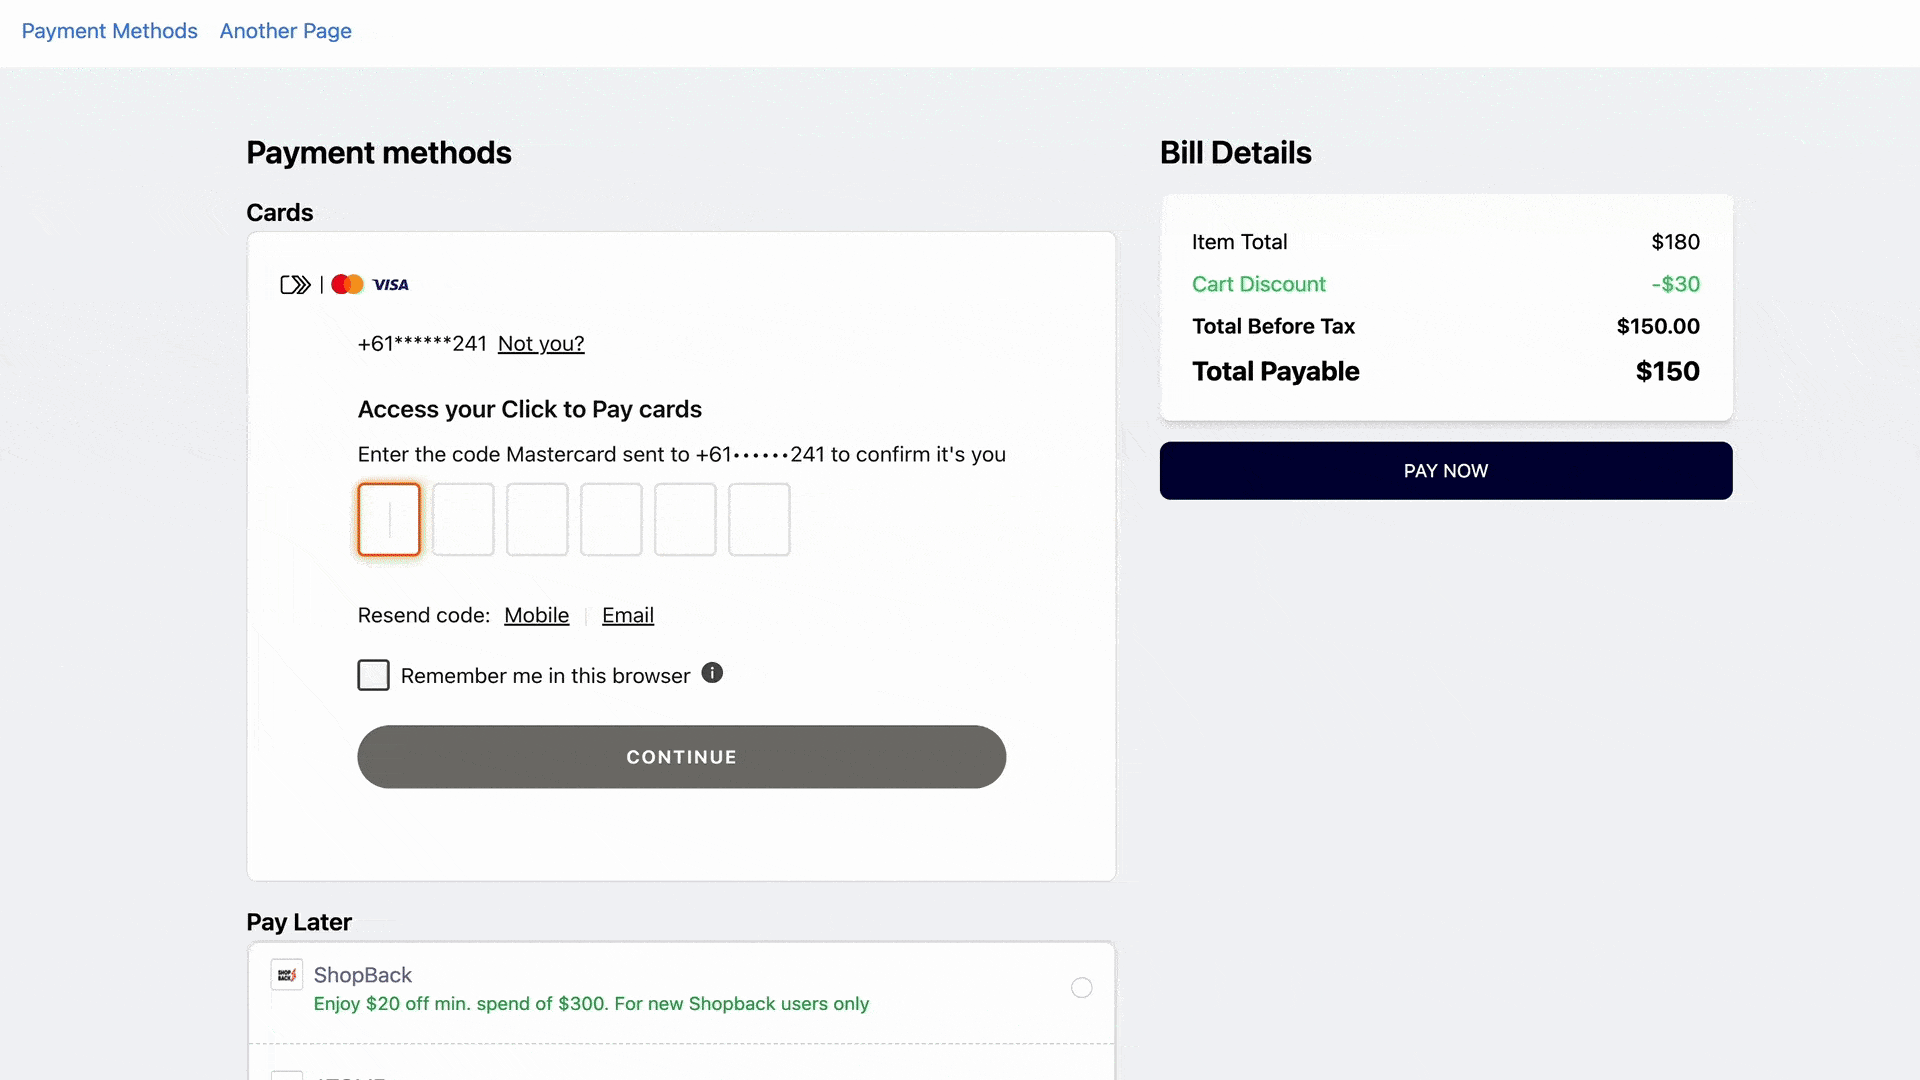Go to Another Page nav link
Image resolution: width=1920 pixels, height=1080 pixels.
pos(286,31)
